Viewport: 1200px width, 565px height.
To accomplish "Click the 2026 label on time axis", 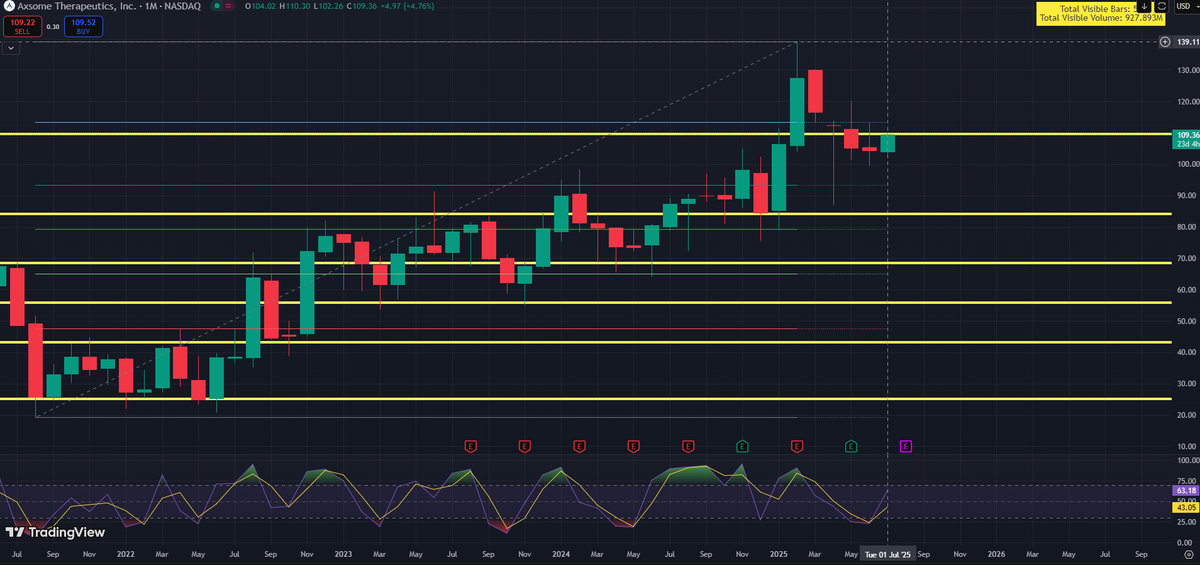I will click(x=996, y=553).
